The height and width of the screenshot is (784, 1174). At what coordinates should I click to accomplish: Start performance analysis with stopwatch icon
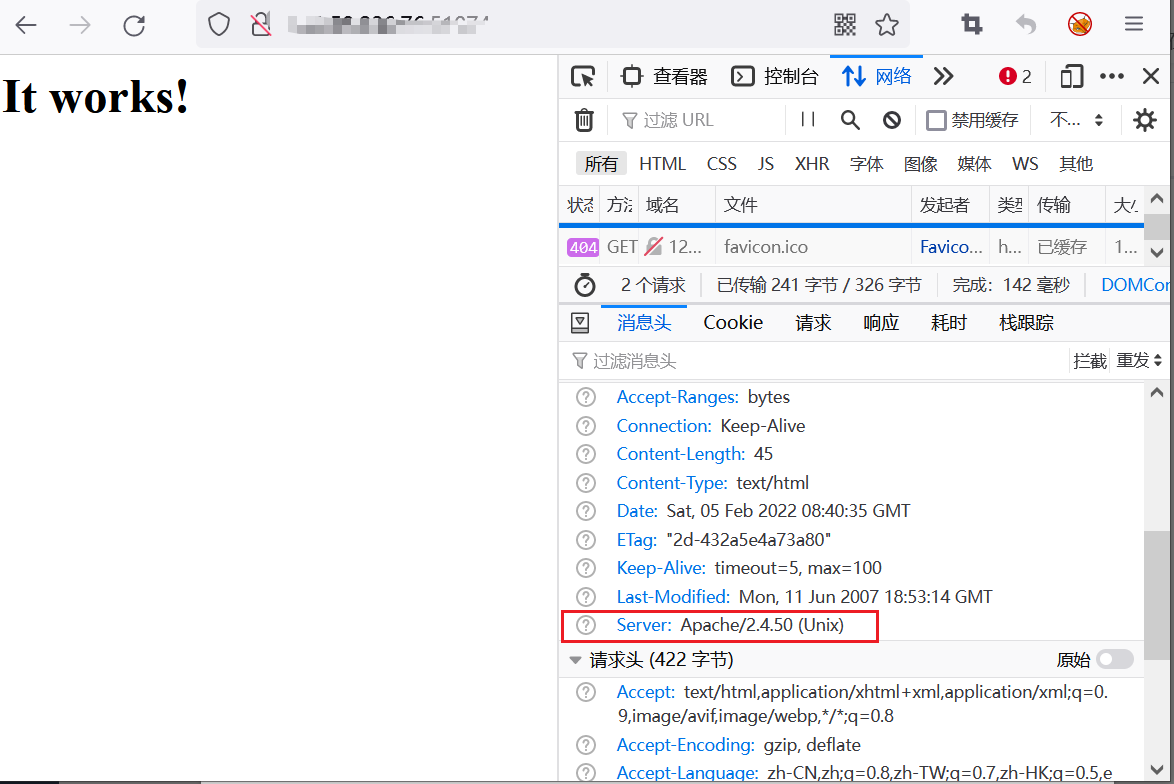click(x=583, y=284)
